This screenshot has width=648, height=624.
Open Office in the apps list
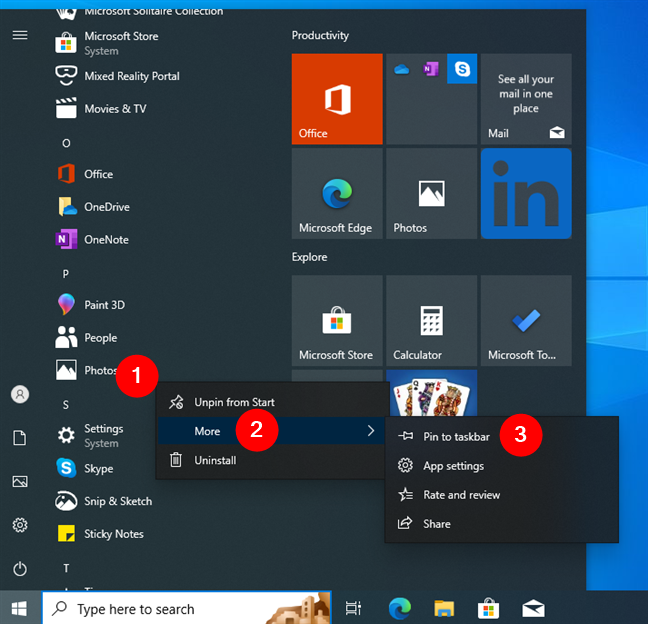(84, 174)
